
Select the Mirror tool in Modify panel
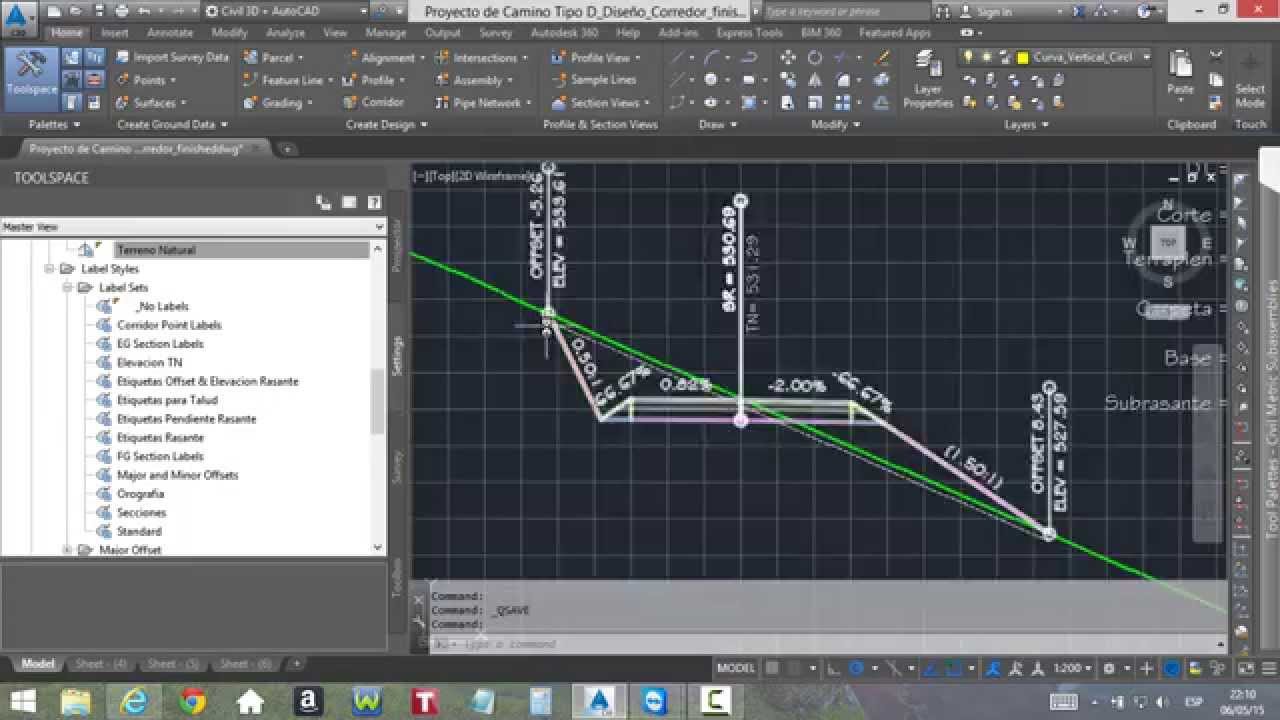point(815,80)
